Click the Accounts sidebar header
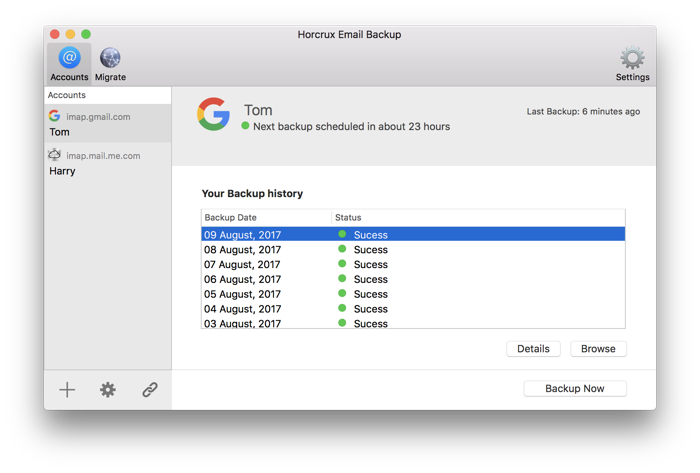700x473 pixels. point(108,95)
